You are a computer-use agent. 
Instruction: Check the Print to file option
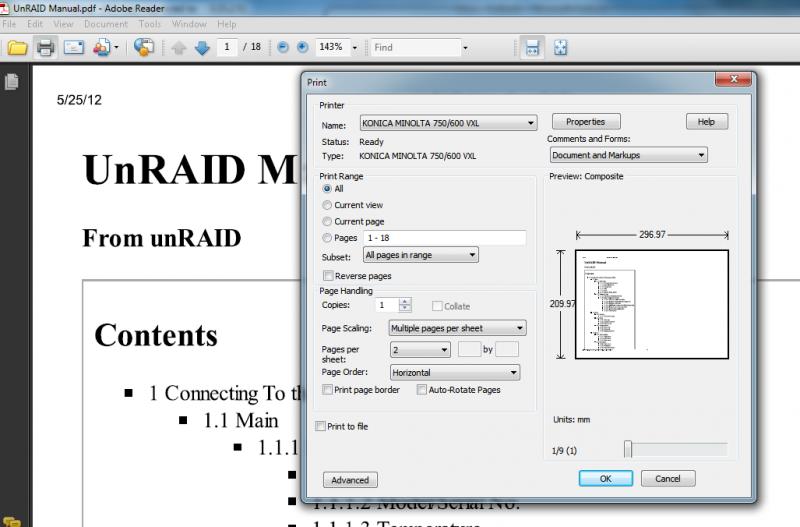click(x=321, y=426)
